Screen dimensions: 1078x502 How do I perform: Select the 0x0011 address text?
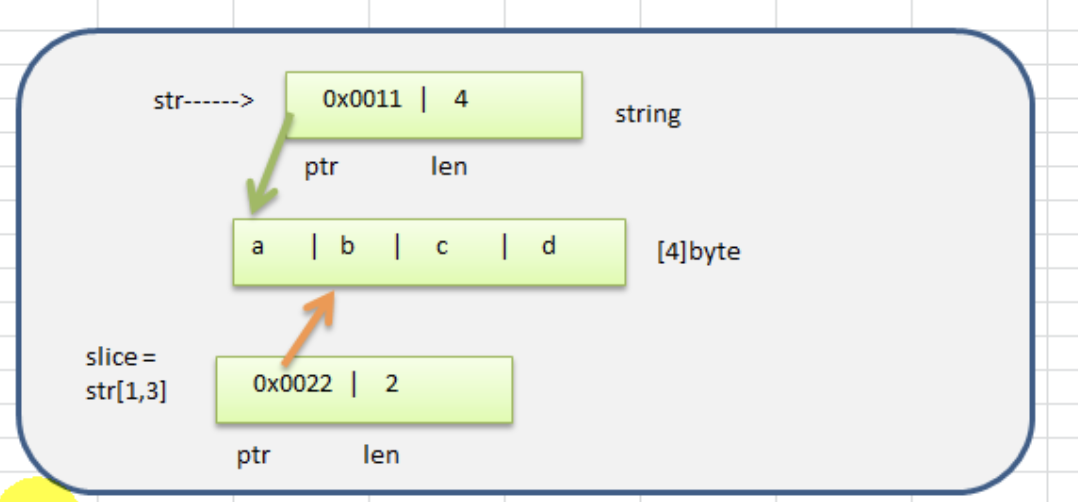362,100
